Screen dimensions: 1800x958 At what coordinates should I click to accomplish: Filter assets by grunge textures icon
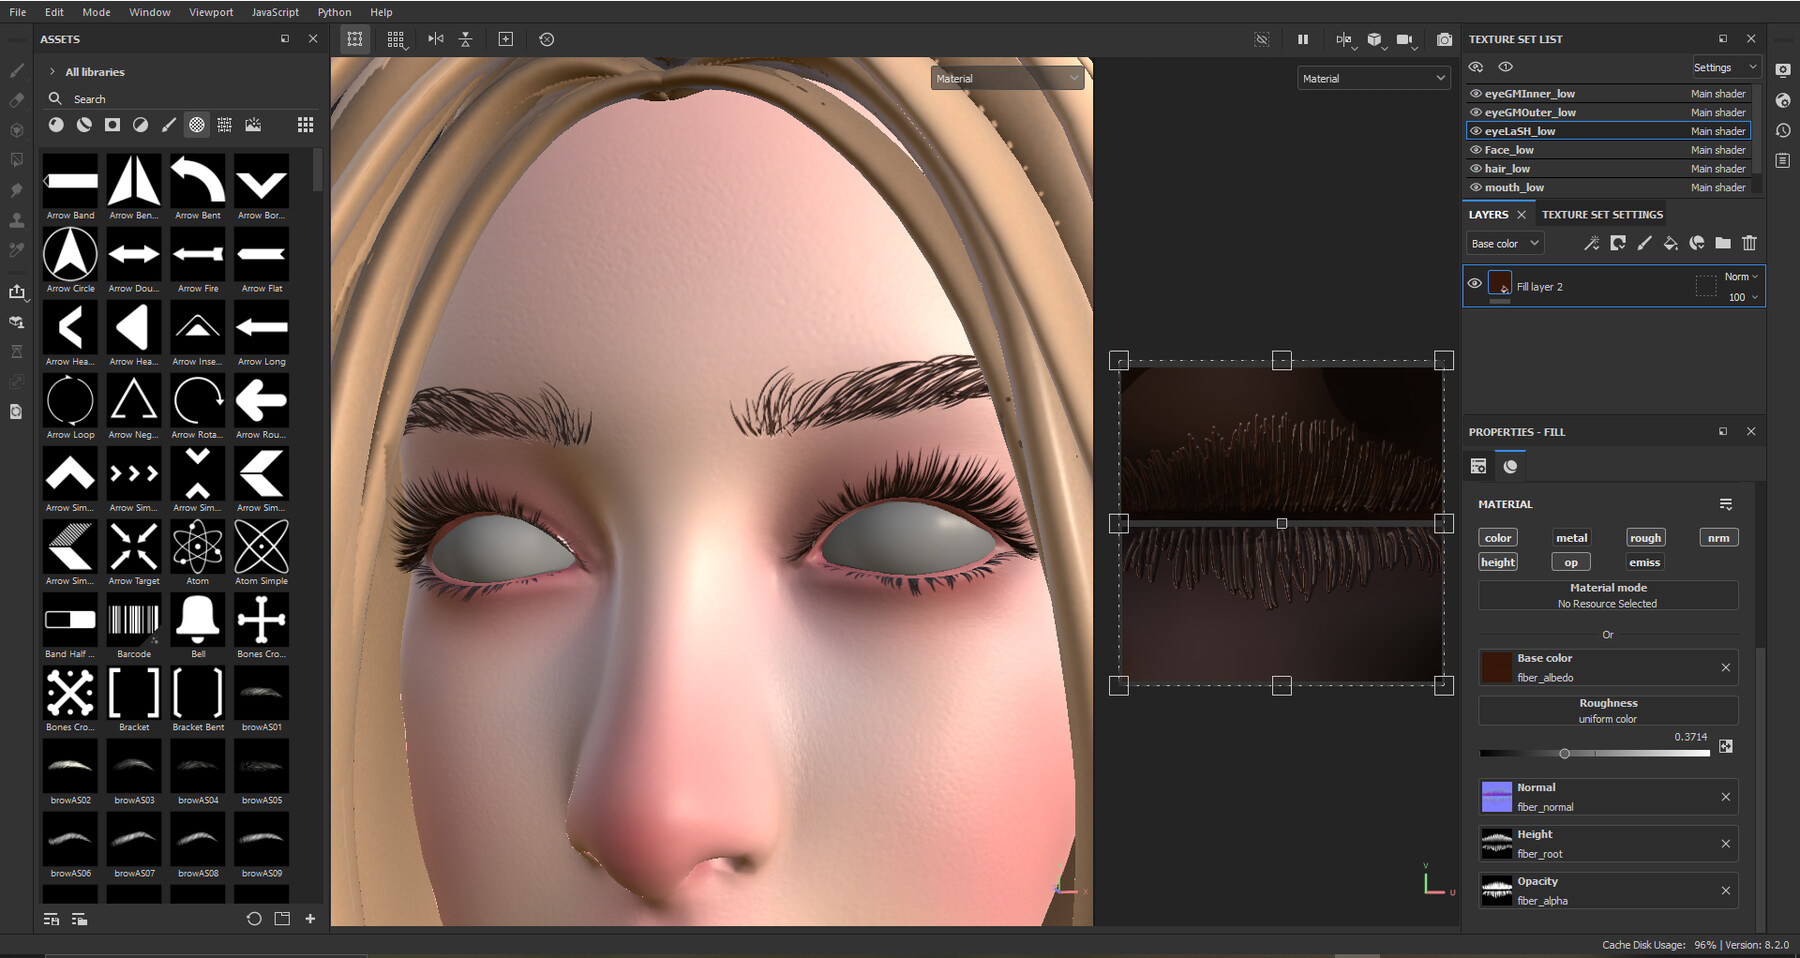(x=225, y=125)
